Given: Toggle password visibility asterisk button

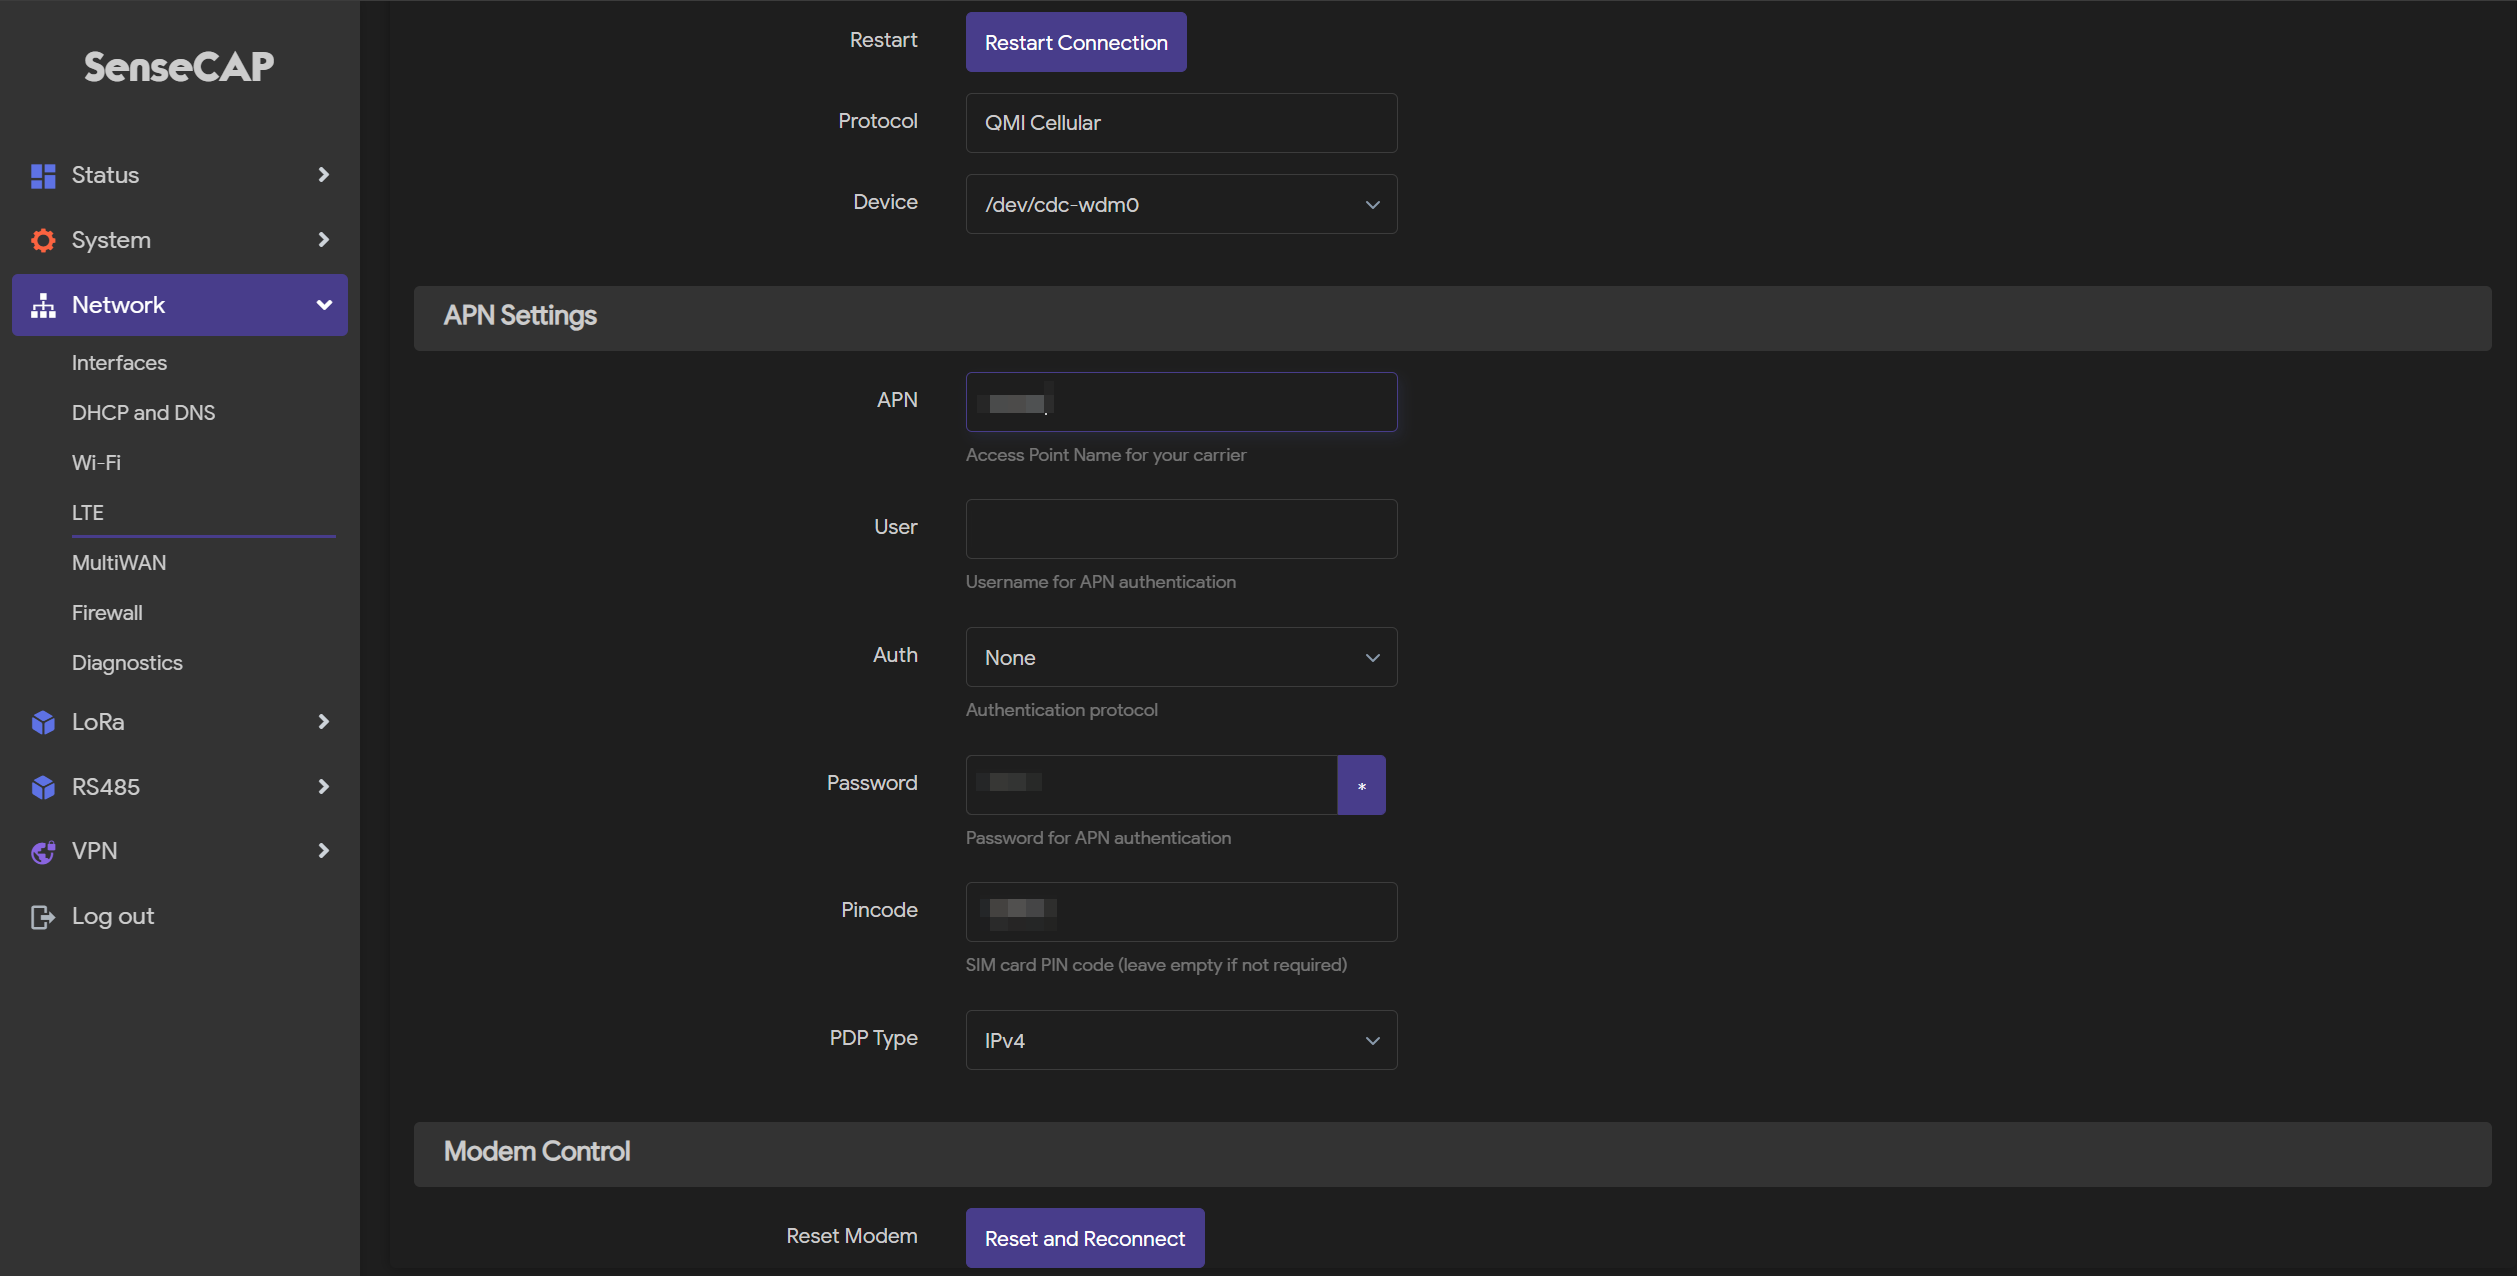Looking at the screenshot, I should pyautogui.click(x=1361, y=785).
